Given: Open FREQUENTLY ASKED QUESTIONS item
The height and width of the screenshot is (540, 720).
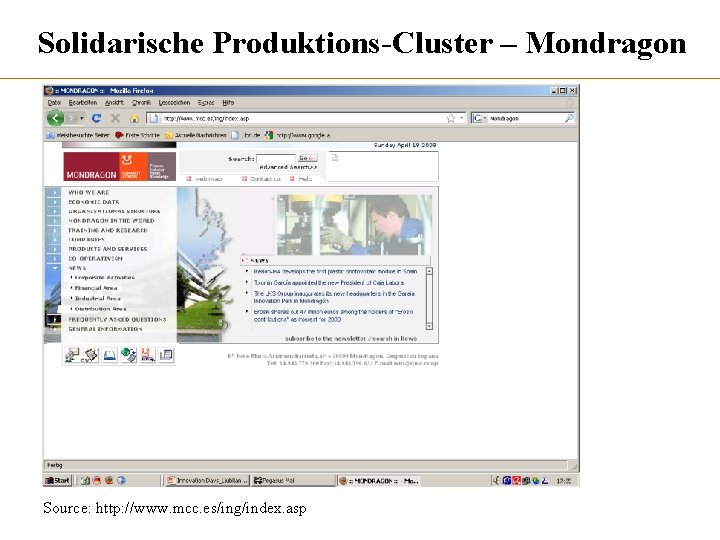Looking at the screenshot, I should pos(117,319).
